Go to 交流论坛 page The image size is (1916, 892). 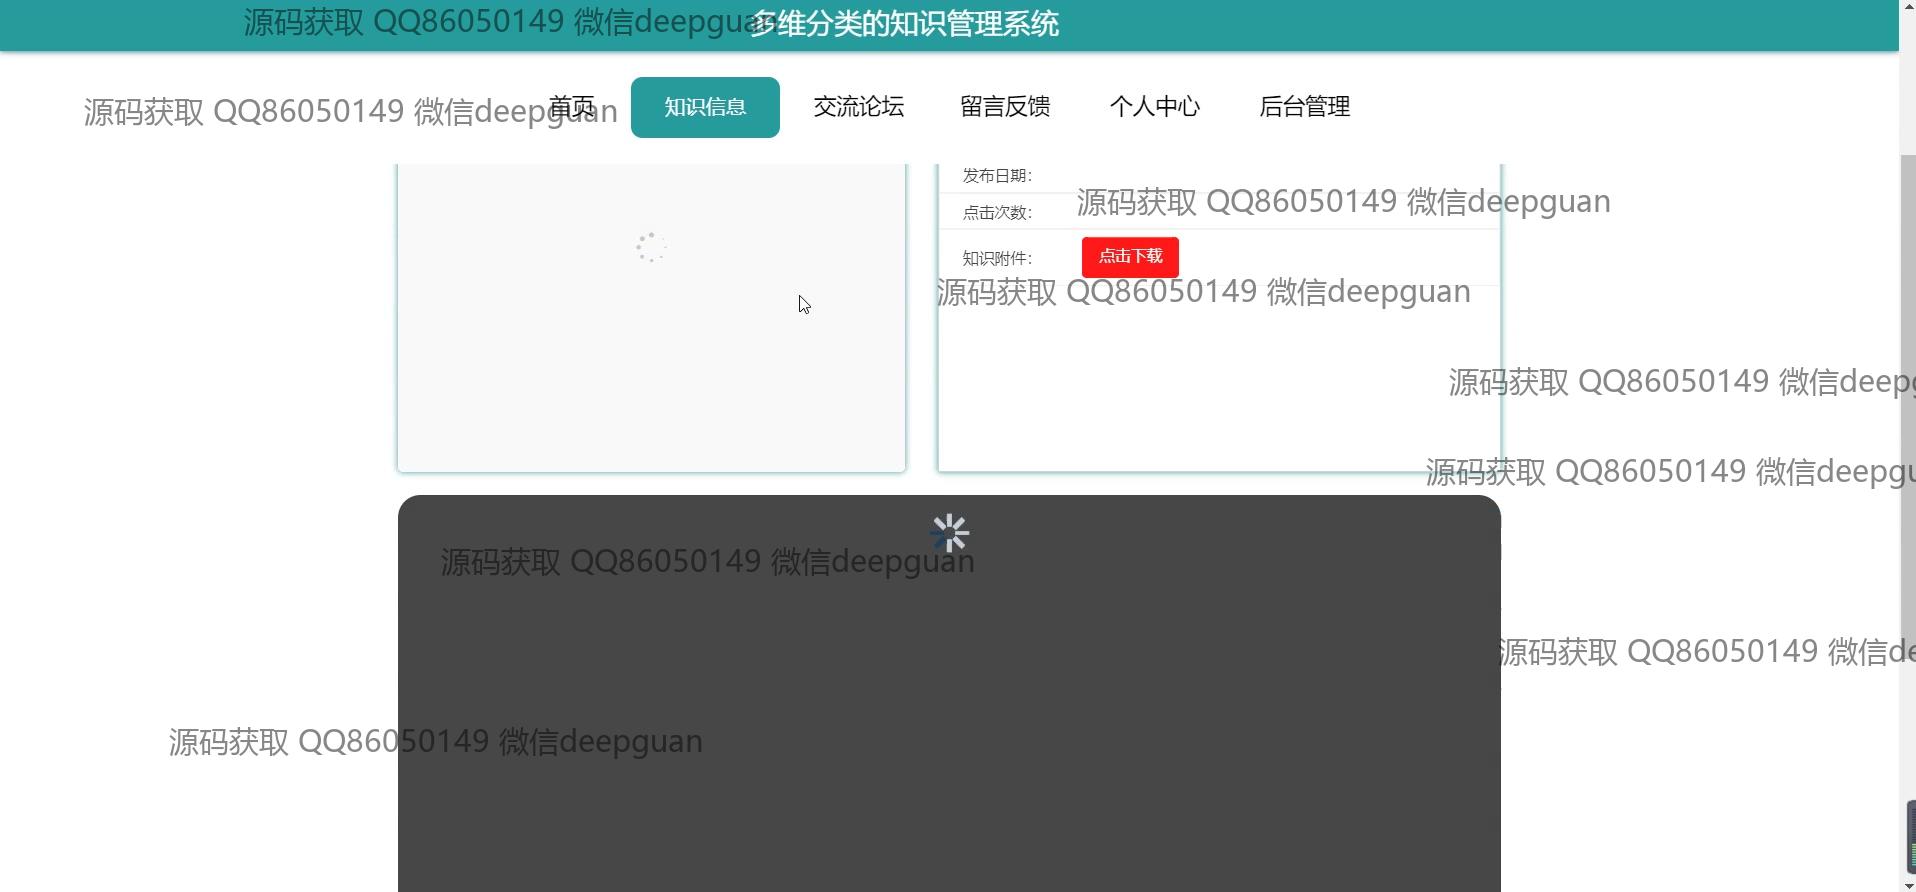tap(859, 107)
